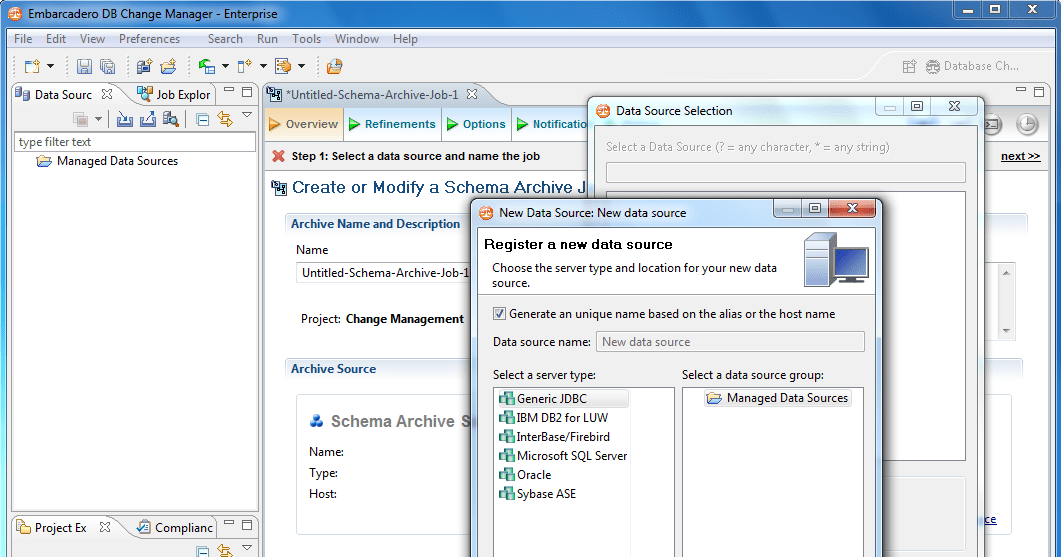Viewport: 1061px width, 557px height.
Task: Go to the Refinements step
Action: tap(392, 124)
